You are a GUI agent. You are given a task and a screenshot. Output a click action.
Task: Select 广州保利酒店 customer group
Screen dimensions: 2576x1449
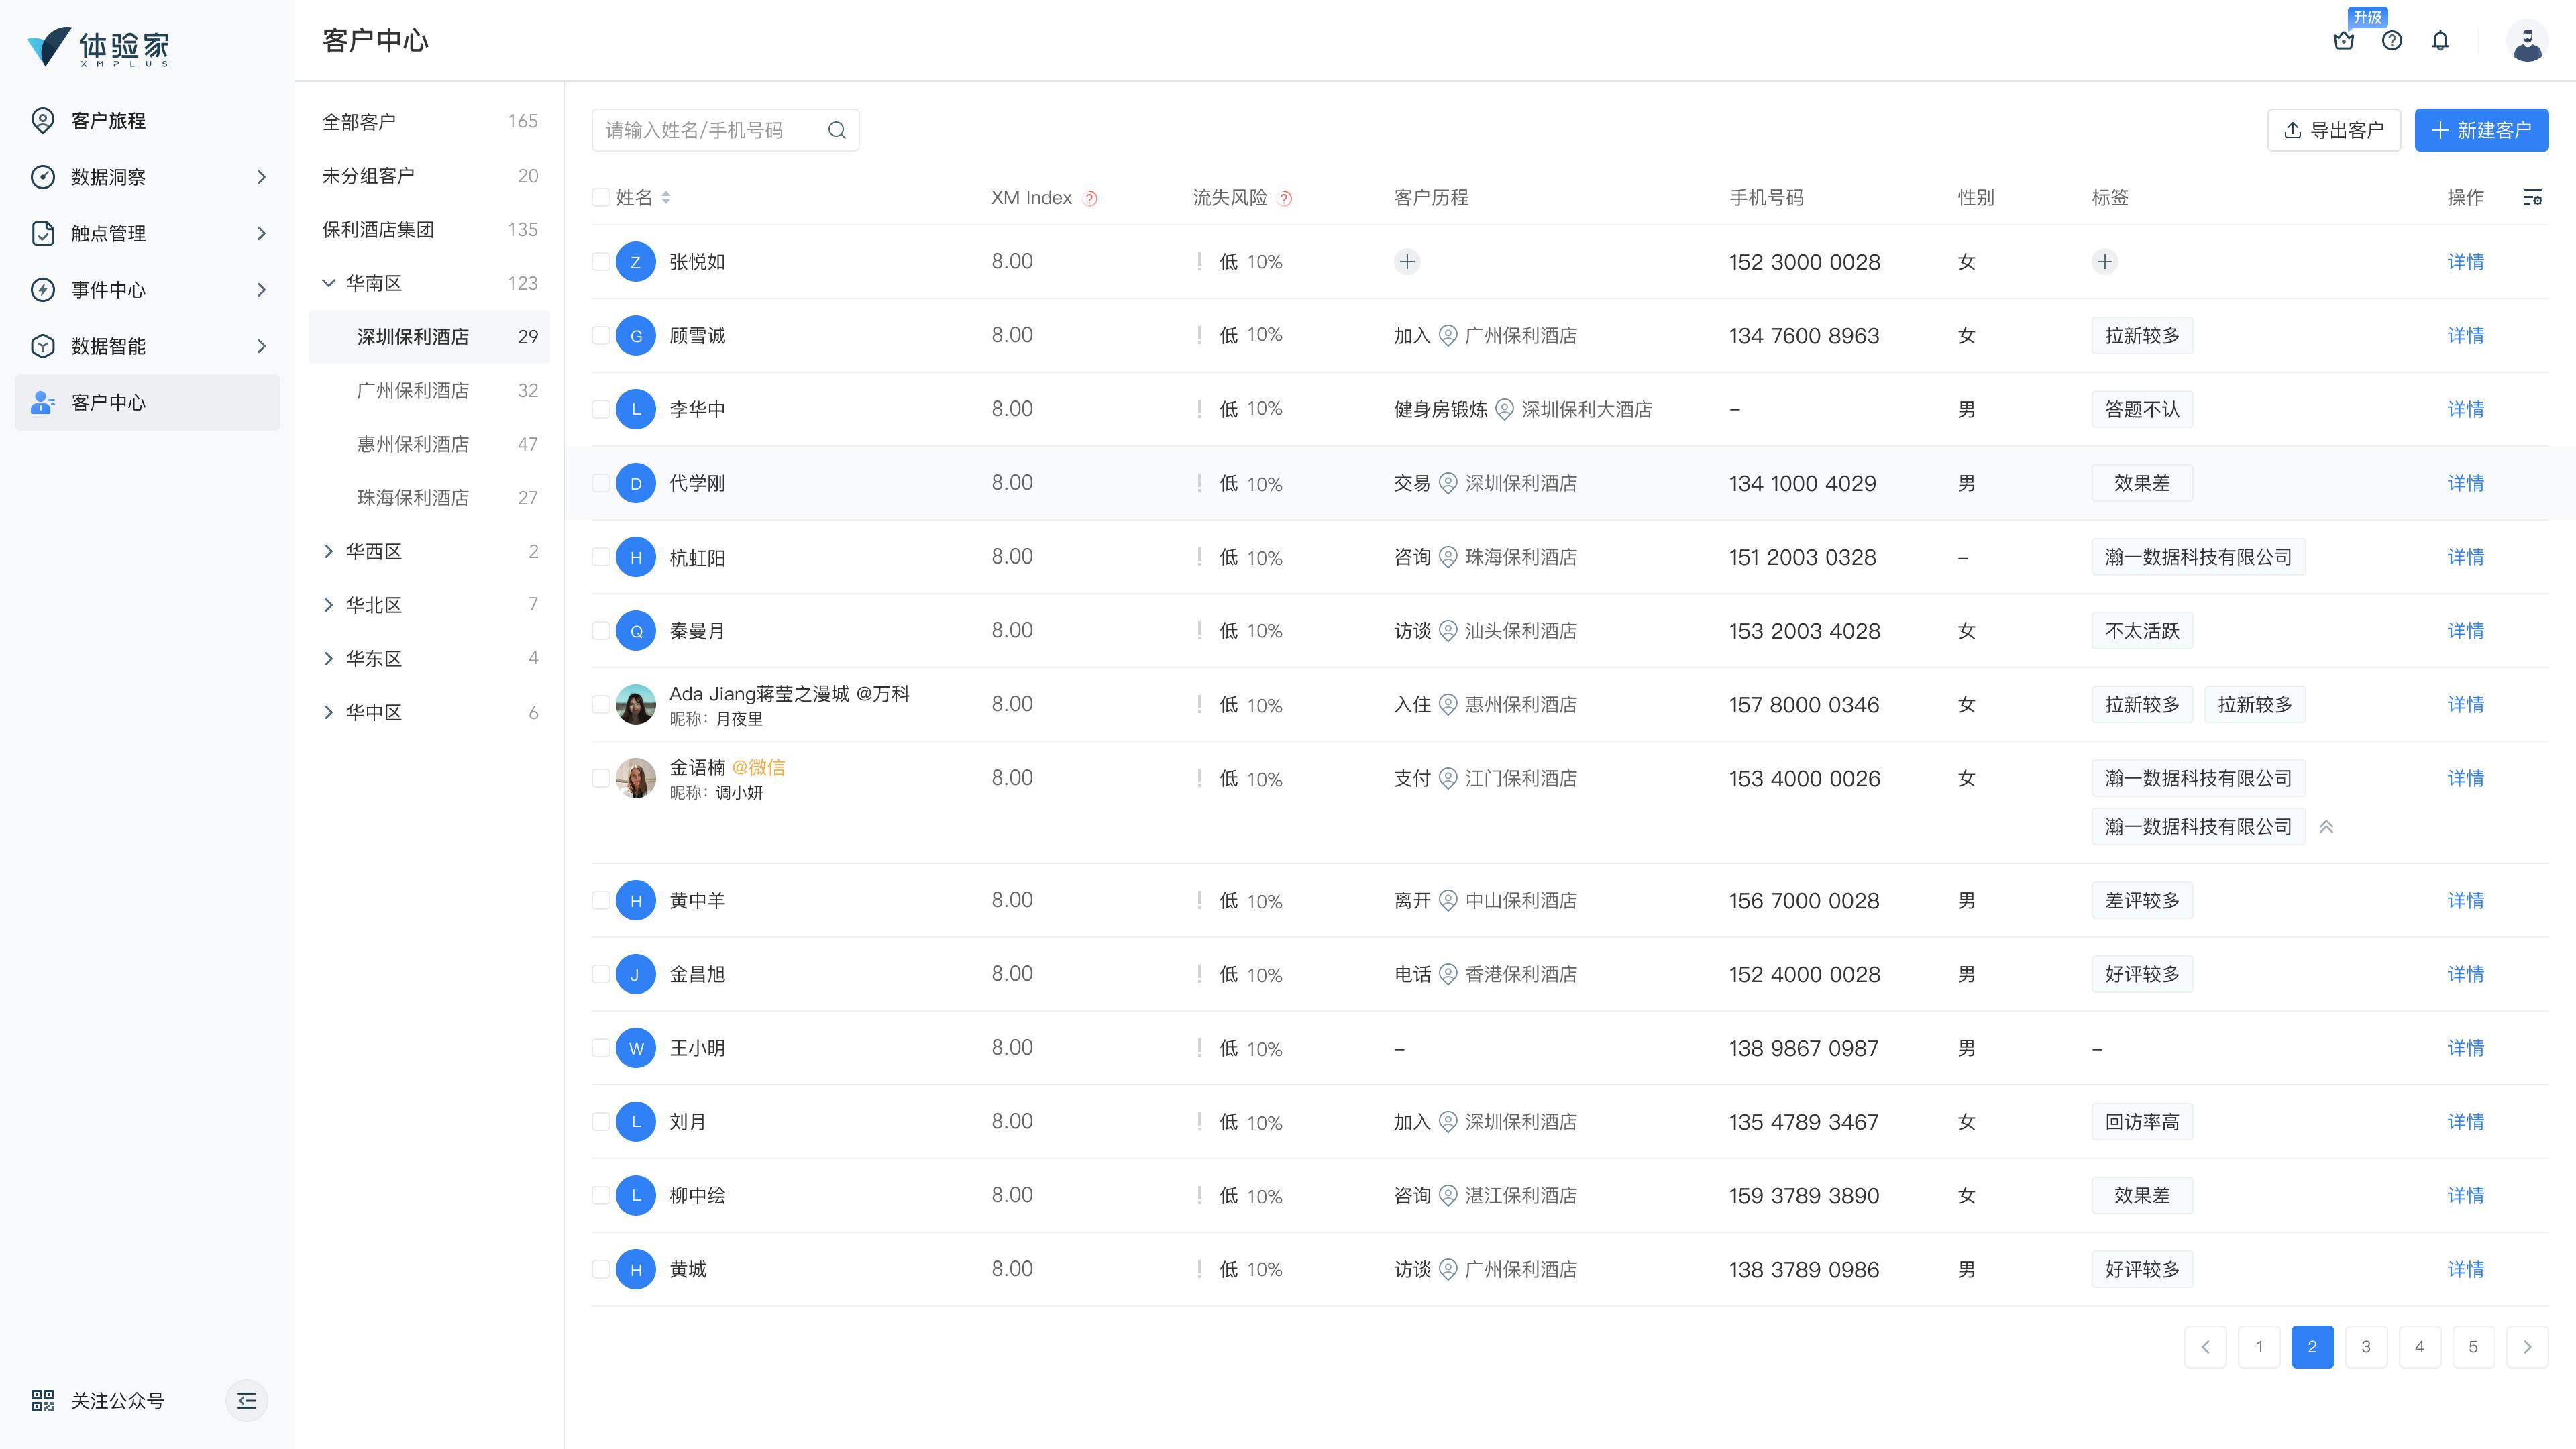pos(412,391)
